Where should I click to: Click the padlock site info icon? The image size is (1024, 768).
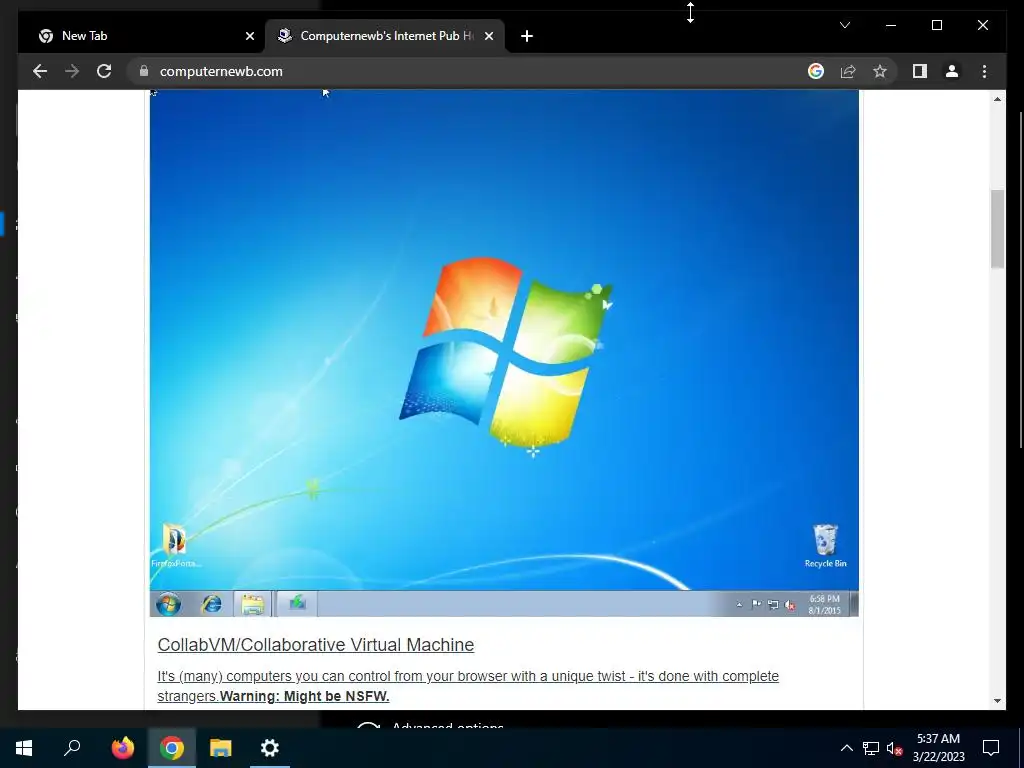144,71
